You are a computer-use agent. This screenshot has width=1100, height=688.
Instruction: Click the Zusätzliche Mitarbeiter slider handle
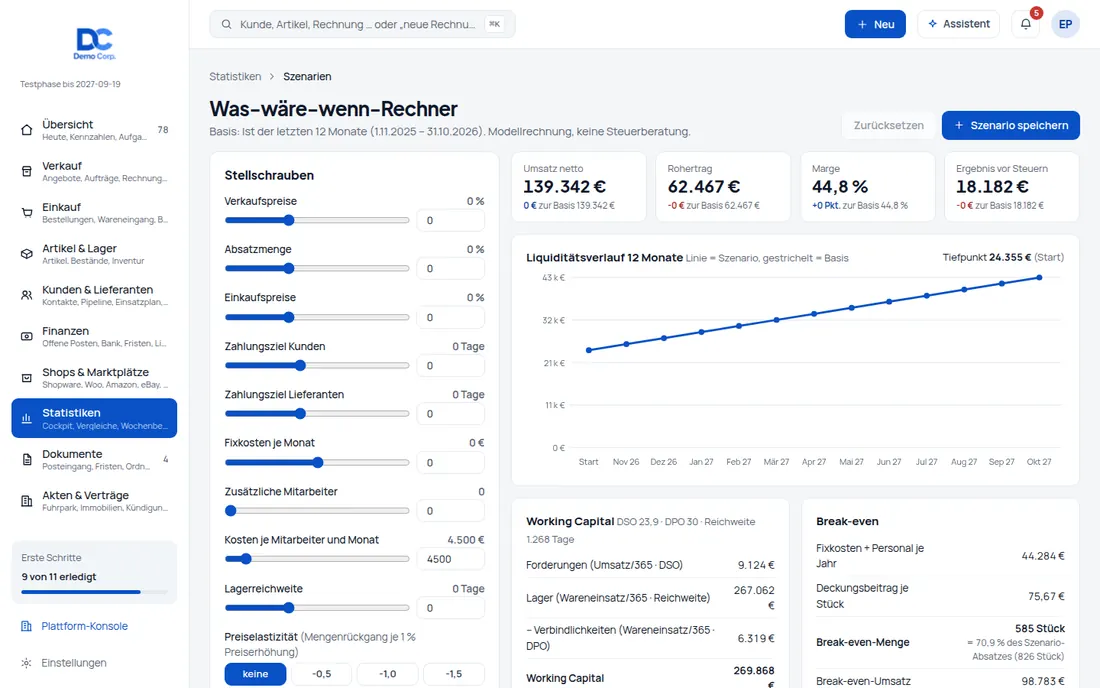(x=231, y=511)
